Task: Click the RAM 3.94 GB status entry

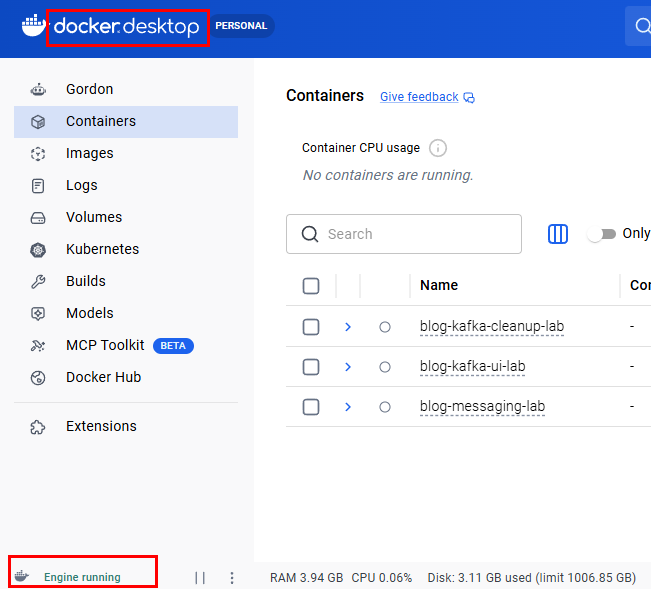Action: [306, 578]
